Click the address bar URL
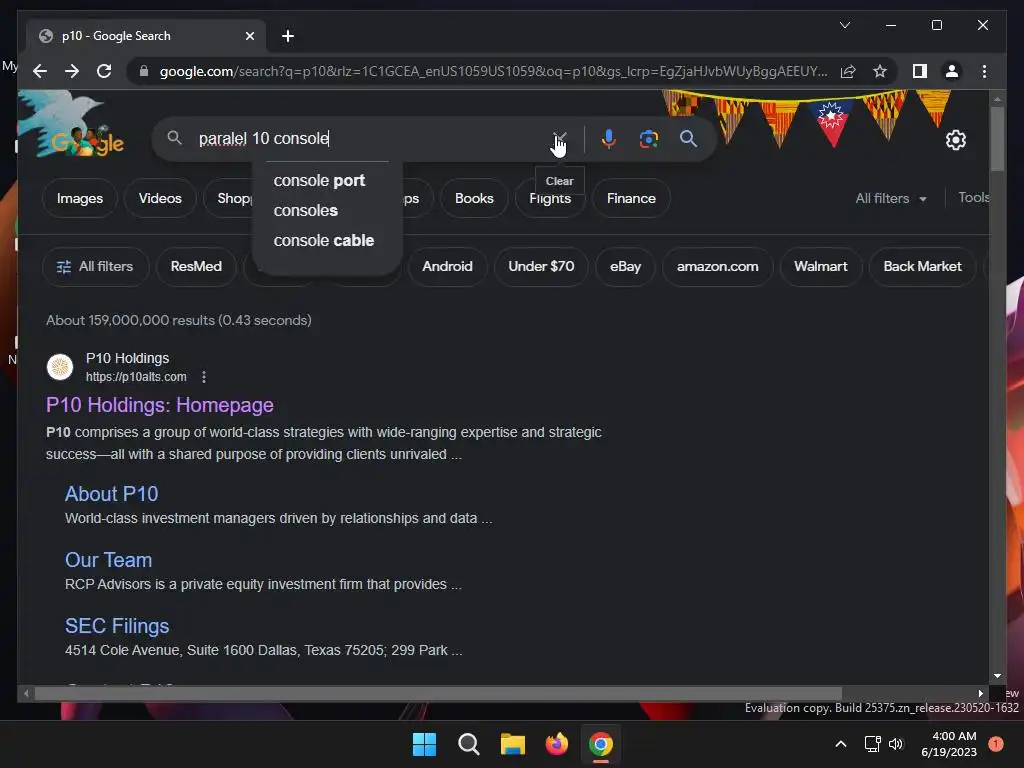The width and height of the screenshot is (1024, 768). (x=493, y=71)
